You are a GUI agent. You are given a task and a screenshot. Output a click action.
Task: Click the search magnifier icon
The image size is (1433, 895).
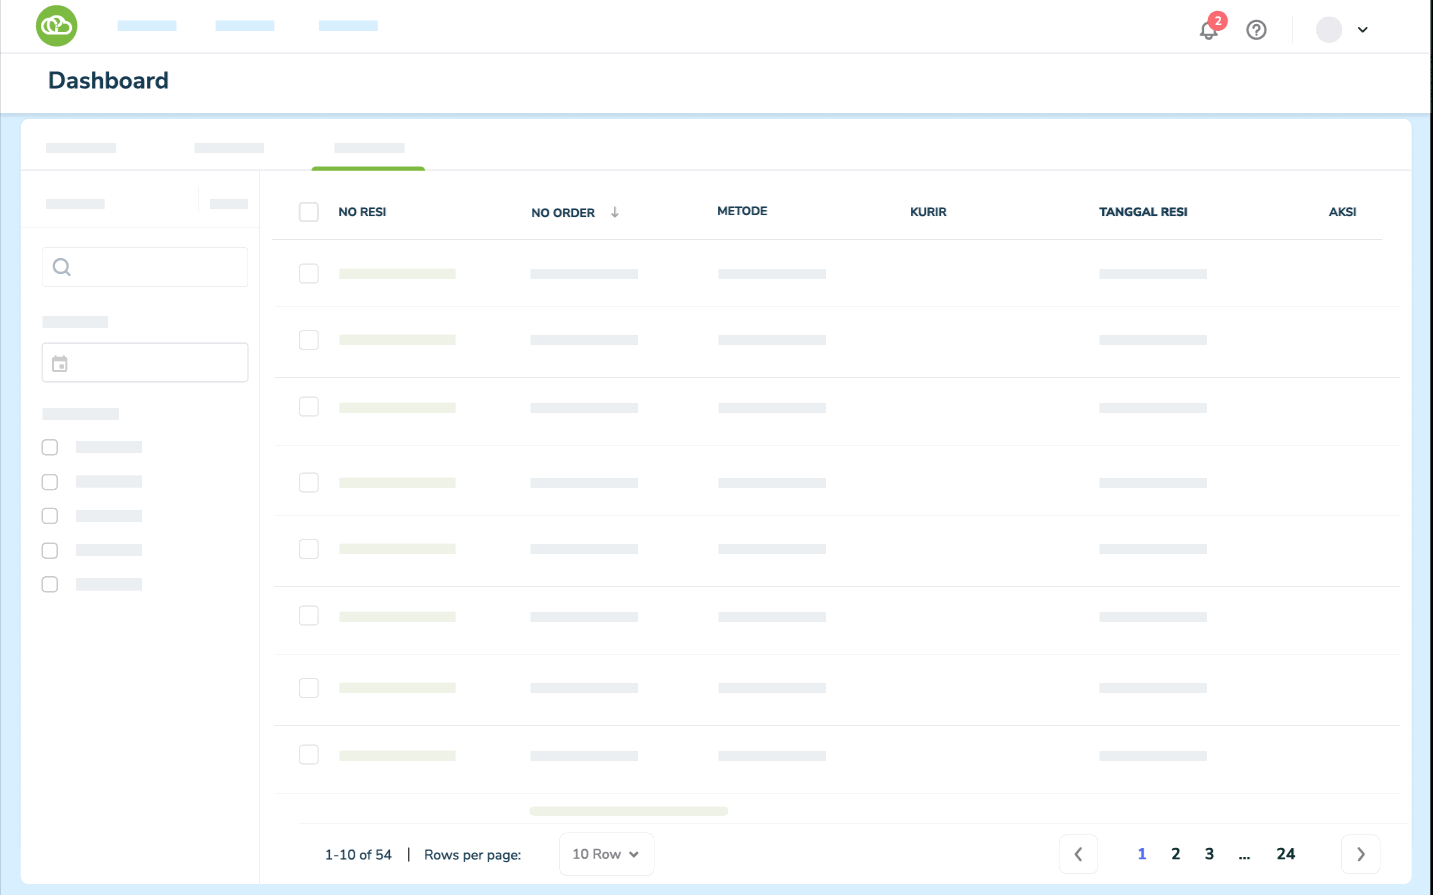62,267
